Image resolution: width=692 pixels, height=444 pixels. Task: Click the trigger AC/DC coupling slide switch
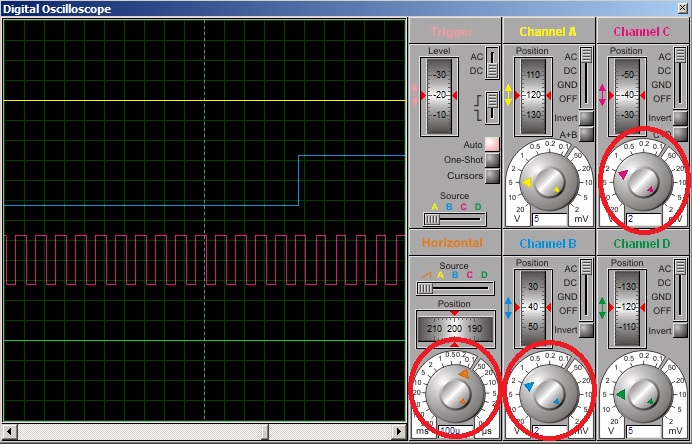[x=492, y=63]
